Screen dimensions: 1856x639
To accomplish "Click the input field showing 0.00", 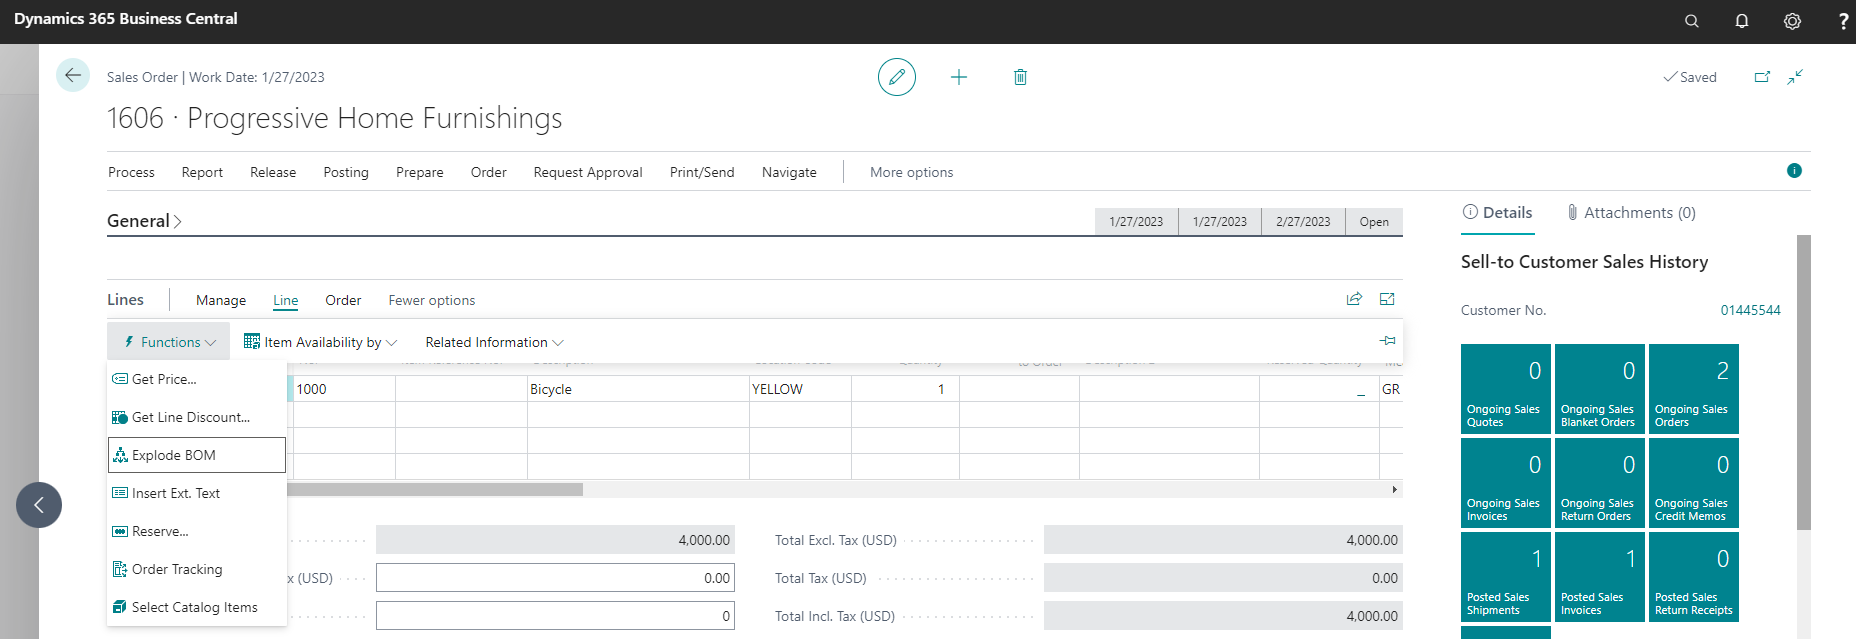I will tap(555, 578).
